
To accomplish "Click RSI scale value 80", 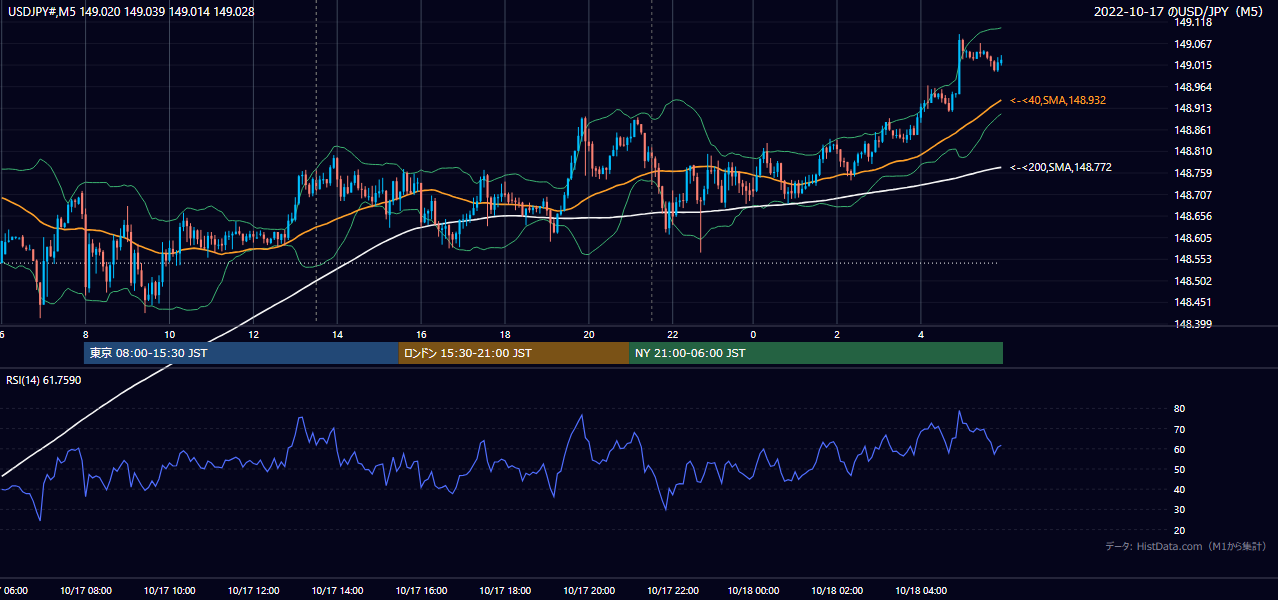I will [1180, 409].
